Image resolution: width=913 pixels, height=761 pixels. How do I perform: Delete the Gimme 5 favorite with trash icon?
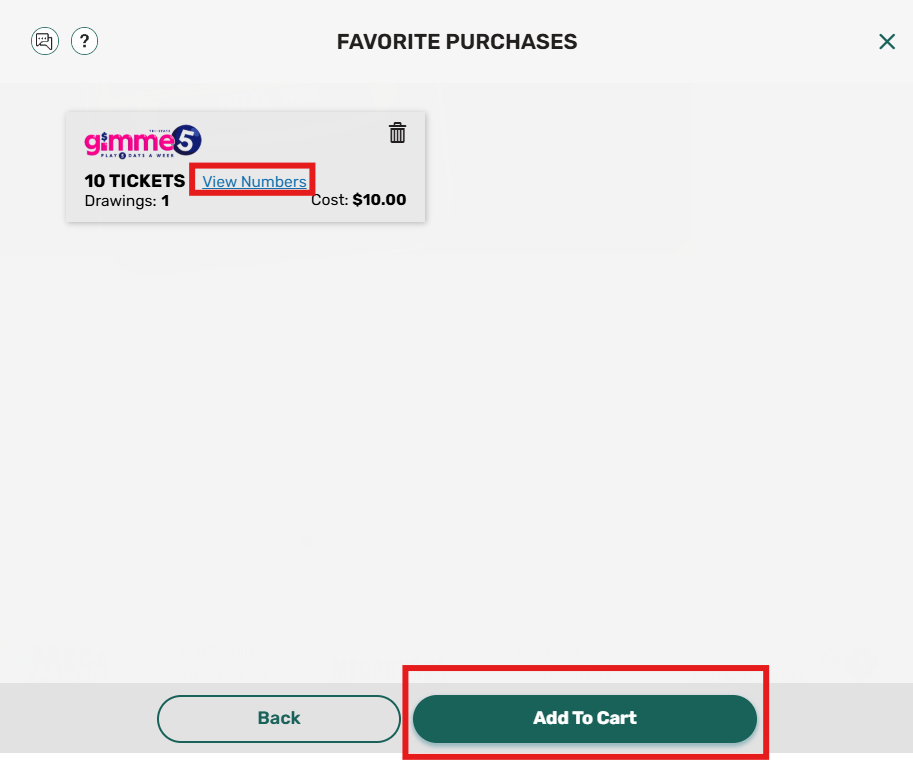click(397, 132)
